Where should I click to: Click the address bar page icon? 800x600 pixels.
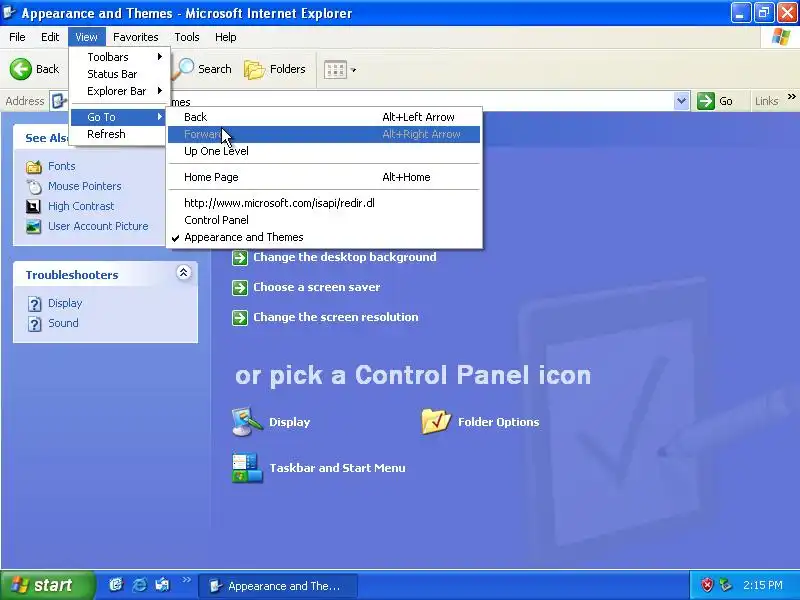(59, 101)
